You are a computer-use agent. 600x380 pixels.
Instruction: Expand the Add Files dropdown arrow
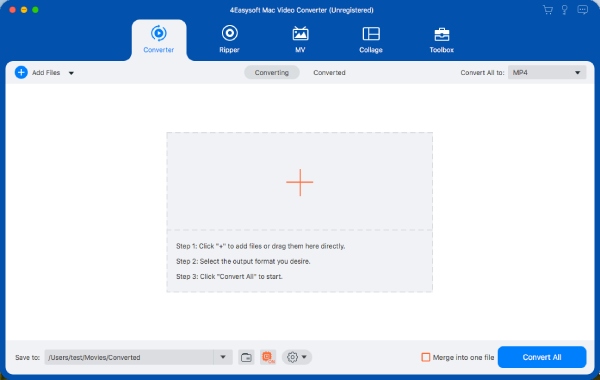(x=71, y=73)
